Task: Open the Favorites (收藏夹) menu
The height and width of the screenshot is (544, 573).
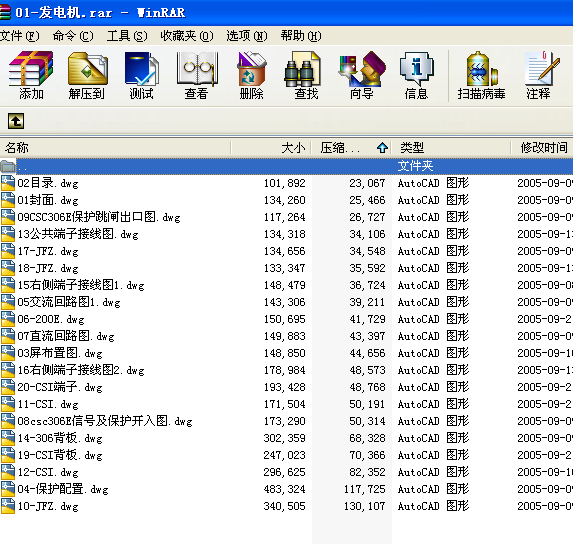Action: point(187,36)
